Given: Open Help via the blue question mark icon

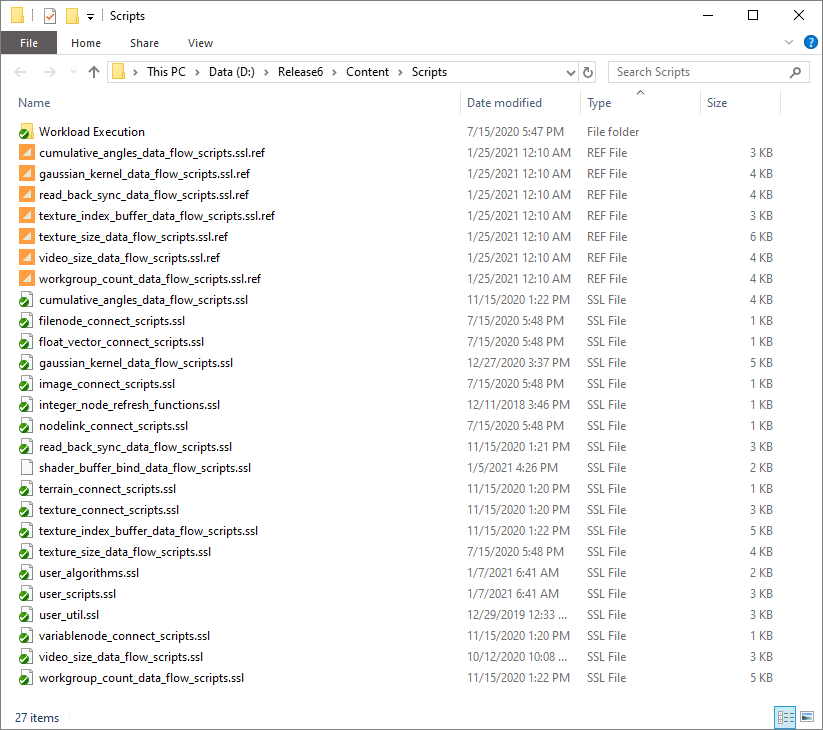Looking at the screenshot, I should [811, 42].
